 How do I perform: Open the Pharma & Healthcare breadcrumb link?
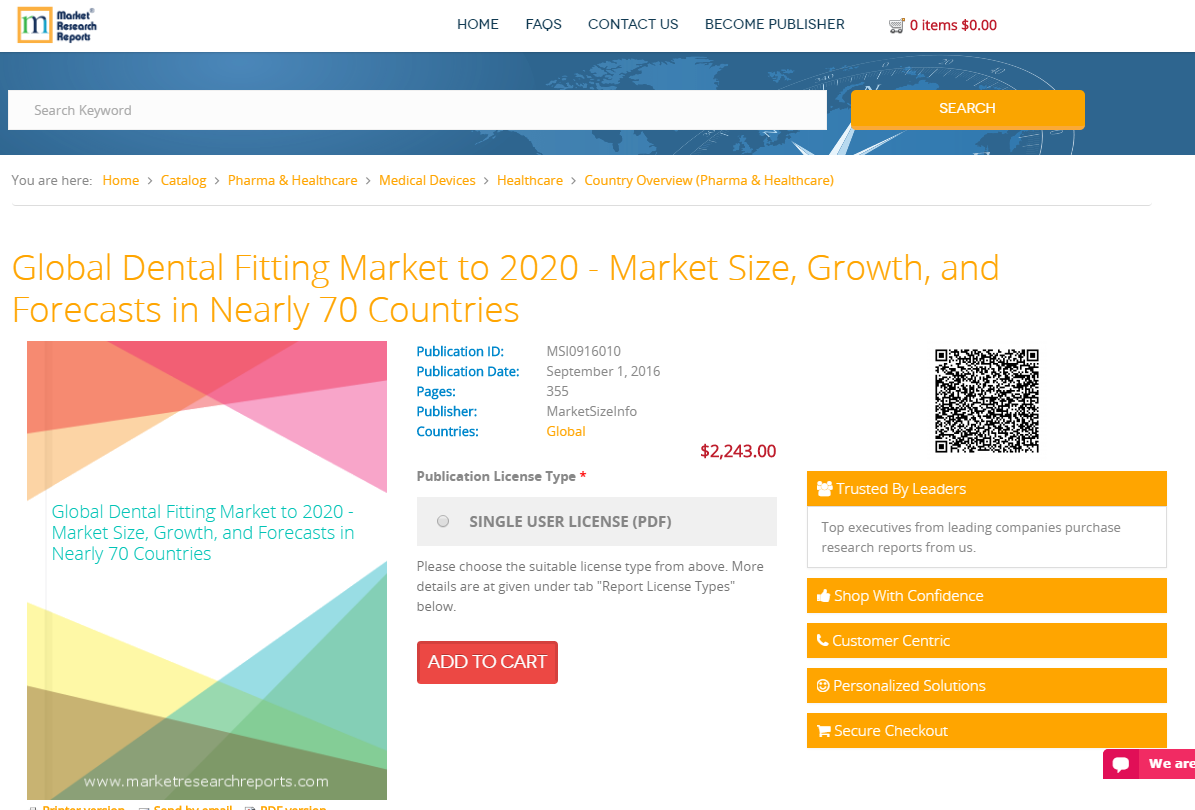point(292,180)
